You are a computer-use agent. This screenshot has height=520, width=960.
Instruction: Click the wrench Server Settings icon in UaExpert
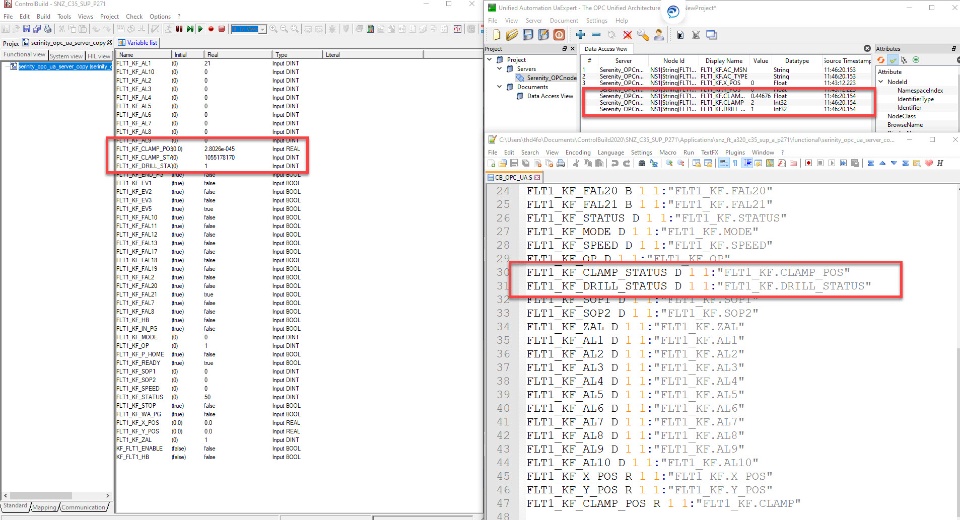pos(644,35)
